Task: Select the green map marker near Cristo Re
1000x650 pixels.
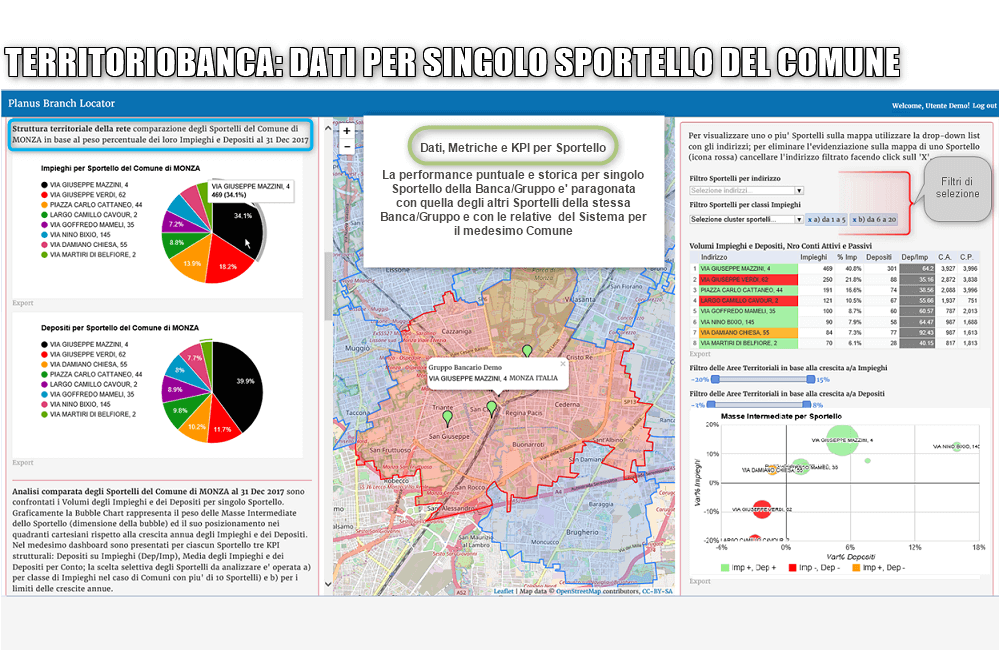Action: 527,350
